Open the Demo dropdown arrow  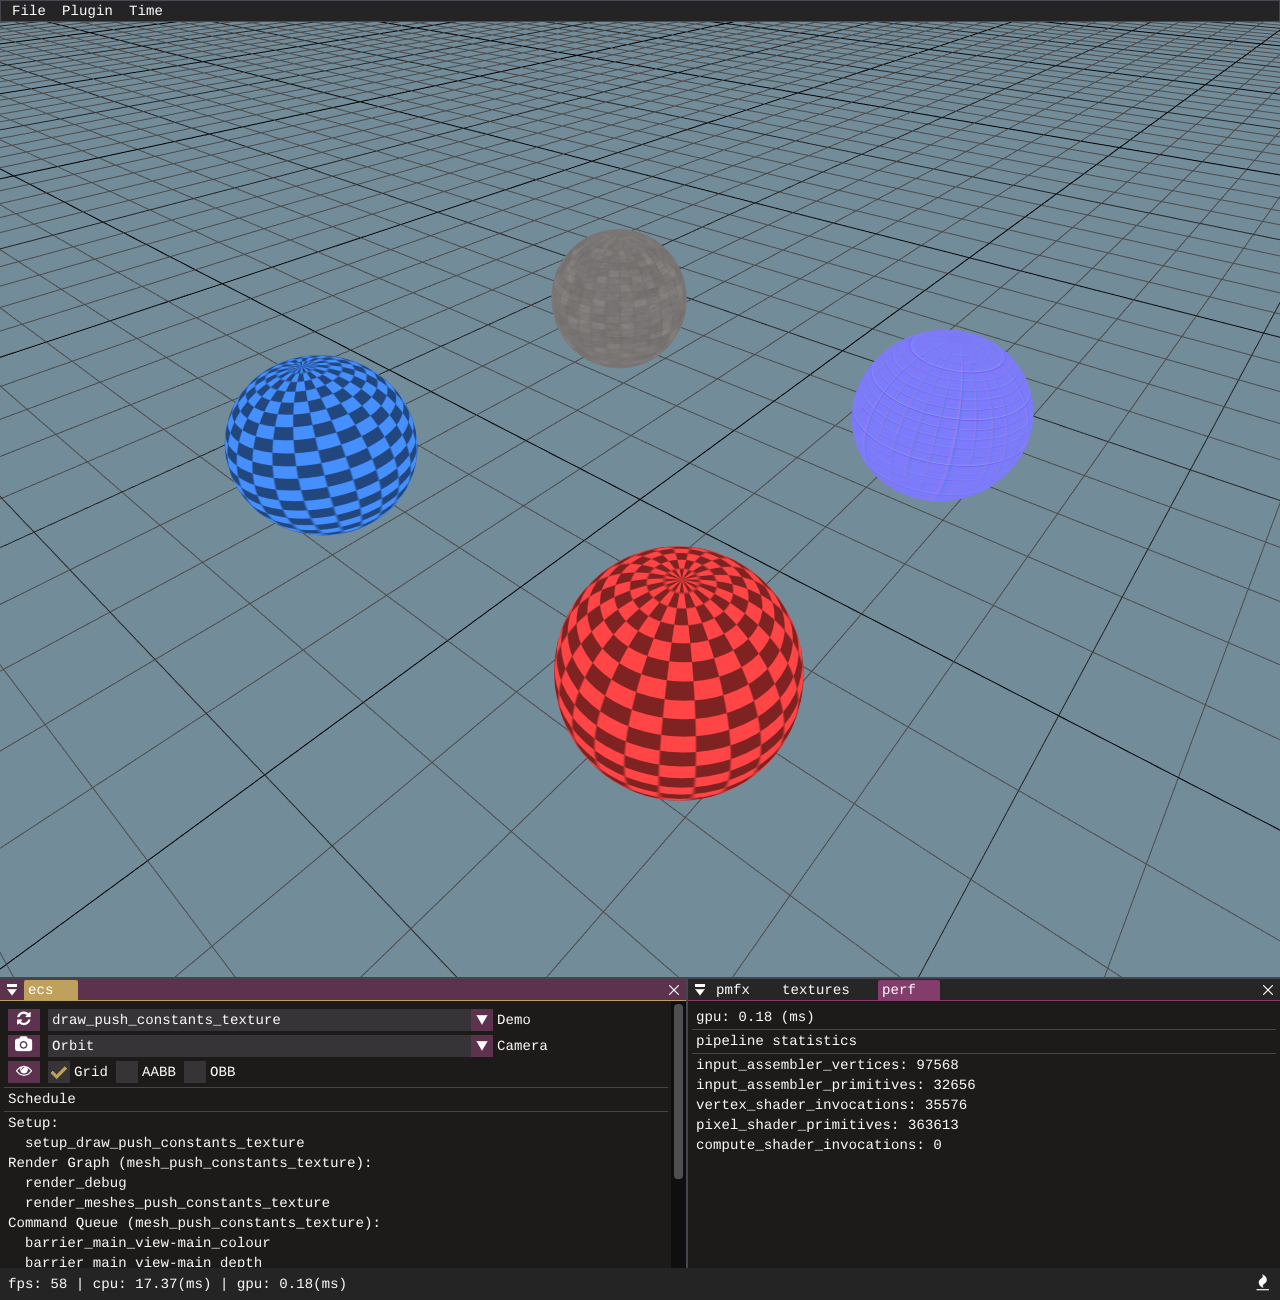pyautogui.click(x=482, y=1020)
